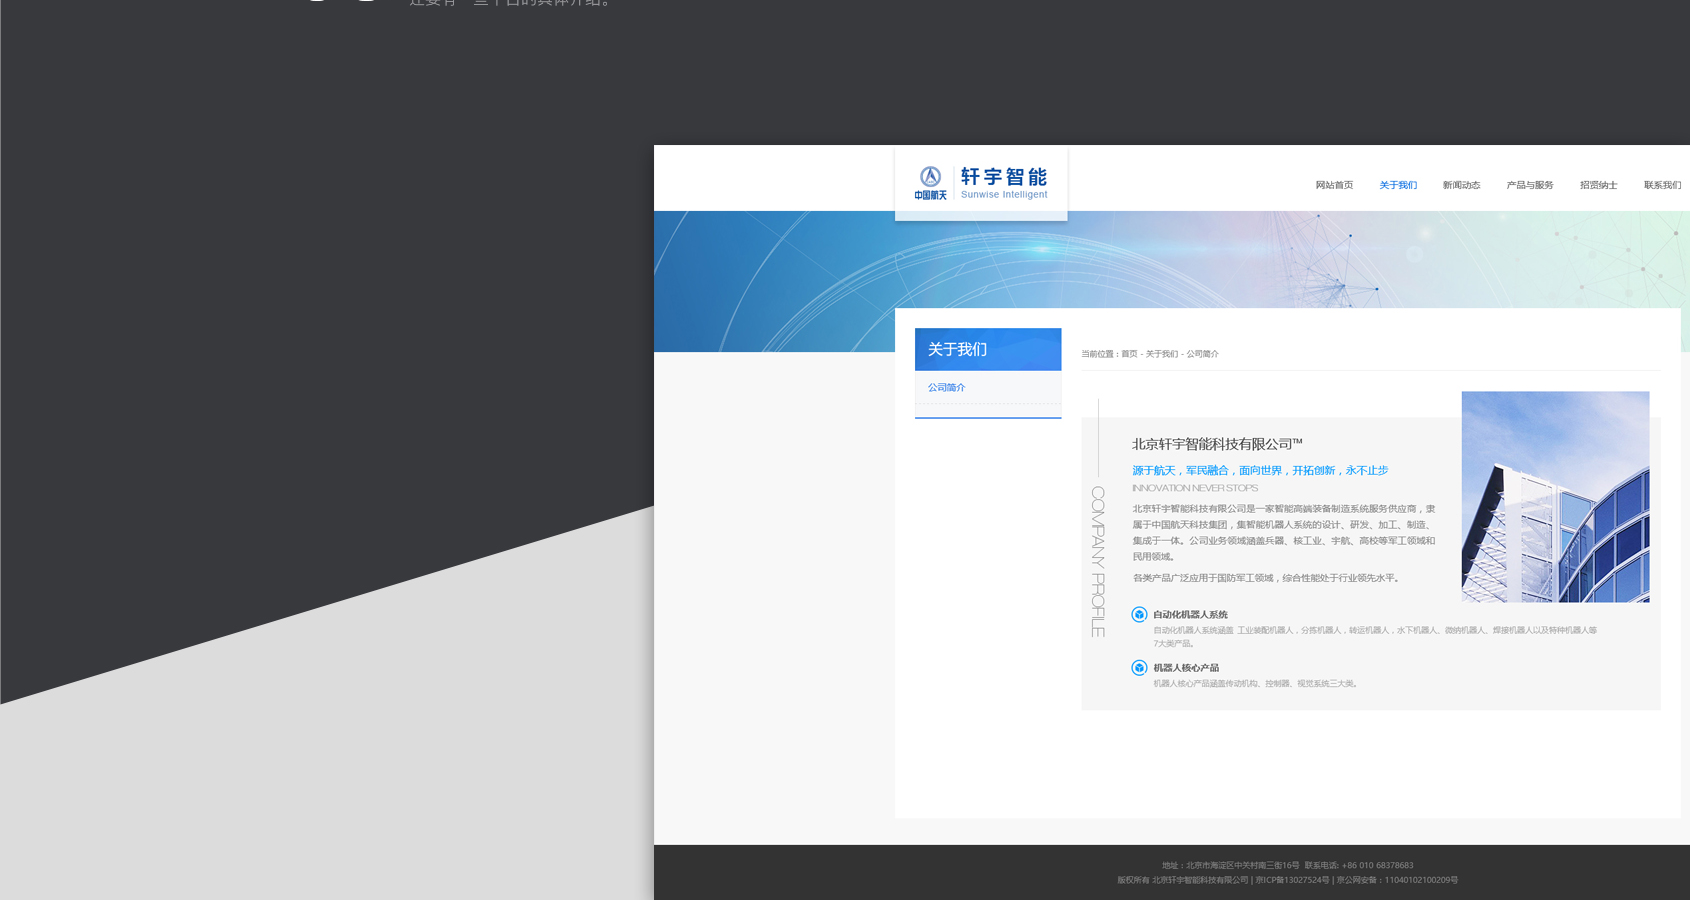Viewport: 1690px width, 900px height.
Task: Click the 机器人核心产品 heading
Action: point(1186,668)
